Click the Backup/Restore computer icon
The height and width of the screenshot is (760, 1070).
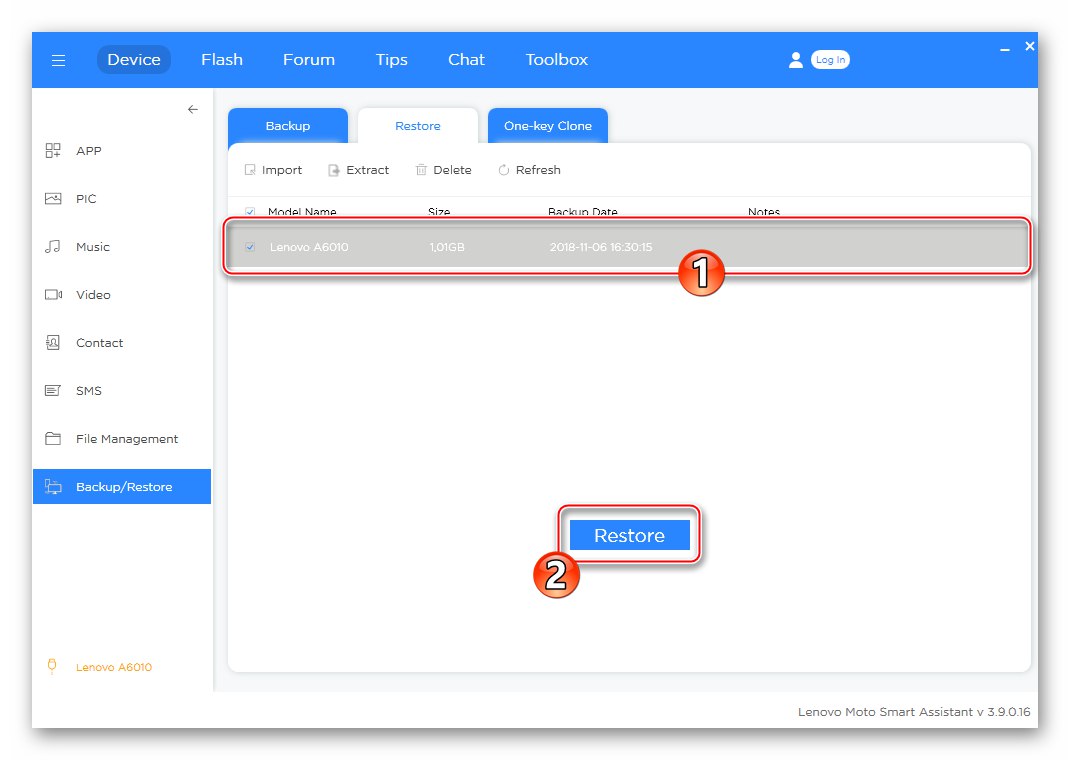coord(53,486)
